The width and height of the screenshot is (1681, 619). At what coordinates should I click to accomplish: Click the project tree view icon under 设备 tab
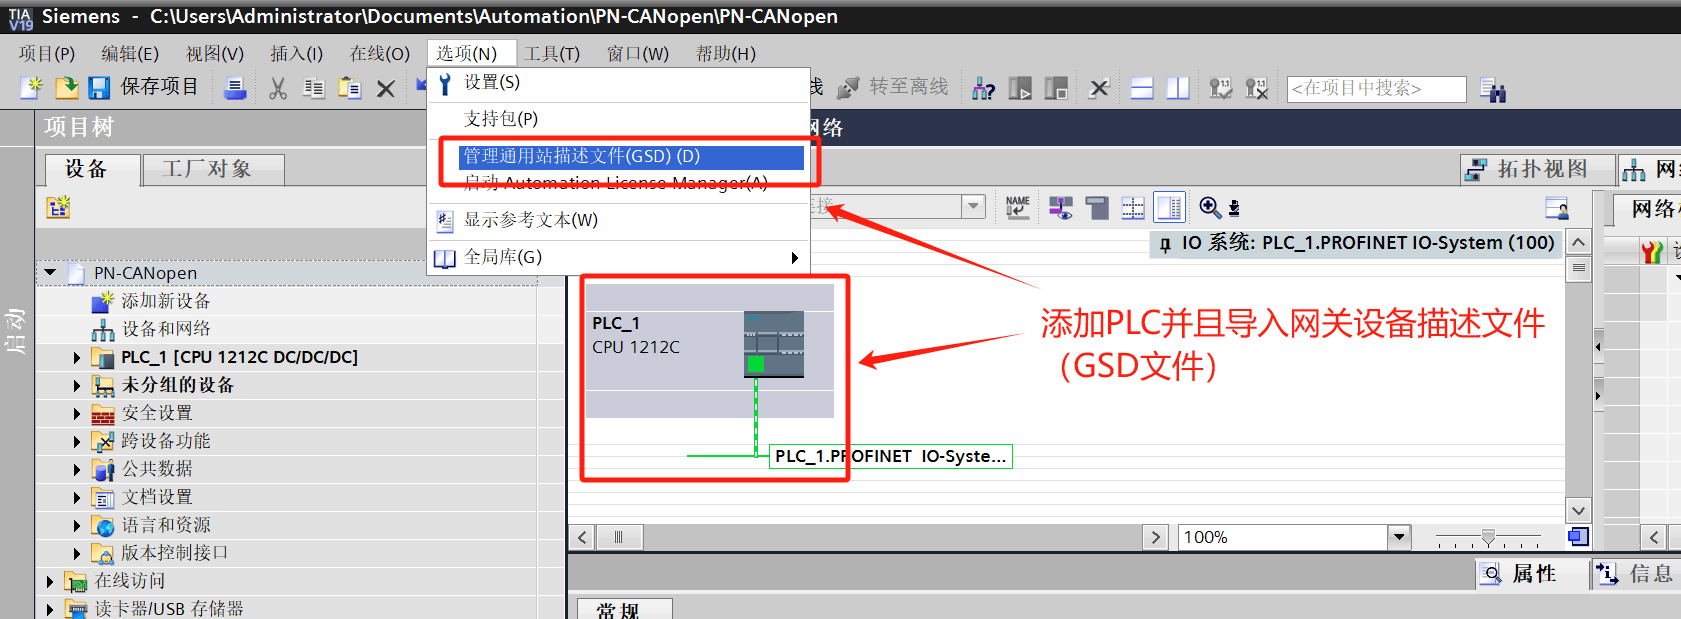[x=58, y=207]
